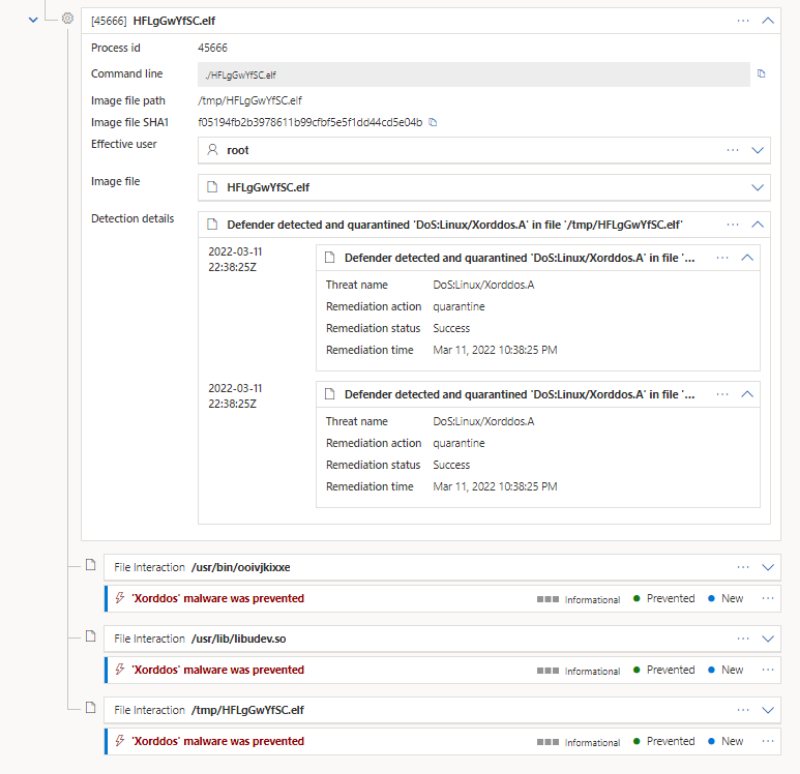The width and height of the screenshot is (800, 774).
Task: Click the lightning icon on the first Xorddos alert
Action: 118,598
